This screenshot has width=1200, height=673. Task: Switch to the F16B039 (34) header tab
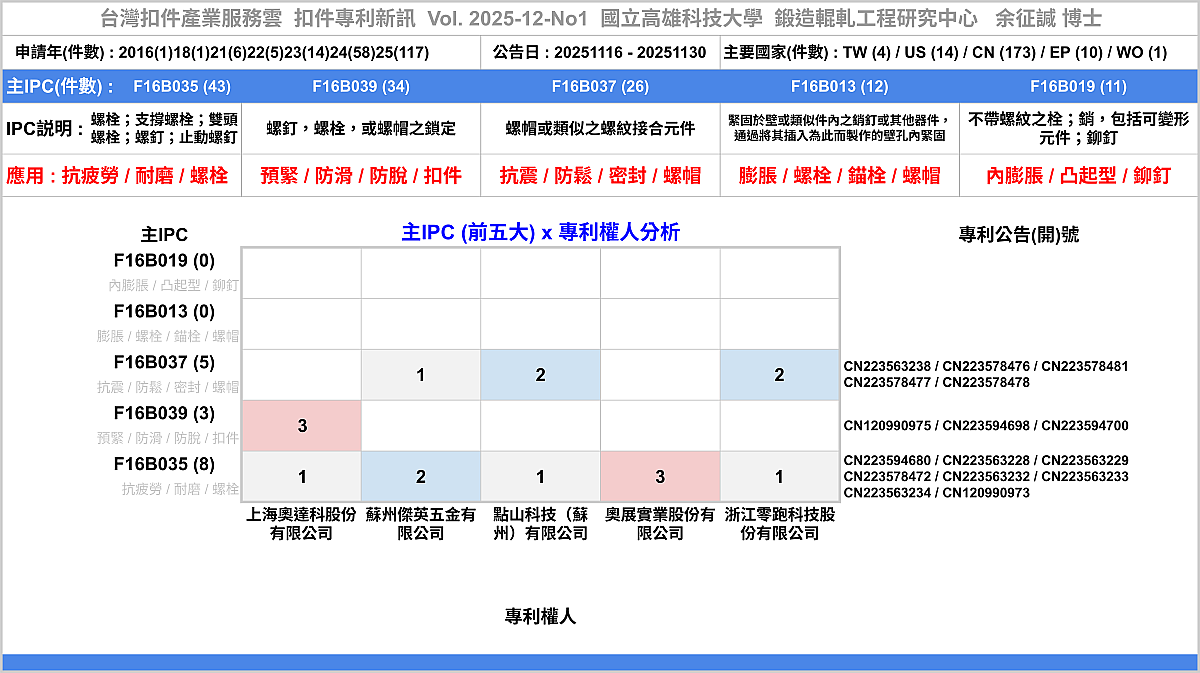tap(361, 86)
